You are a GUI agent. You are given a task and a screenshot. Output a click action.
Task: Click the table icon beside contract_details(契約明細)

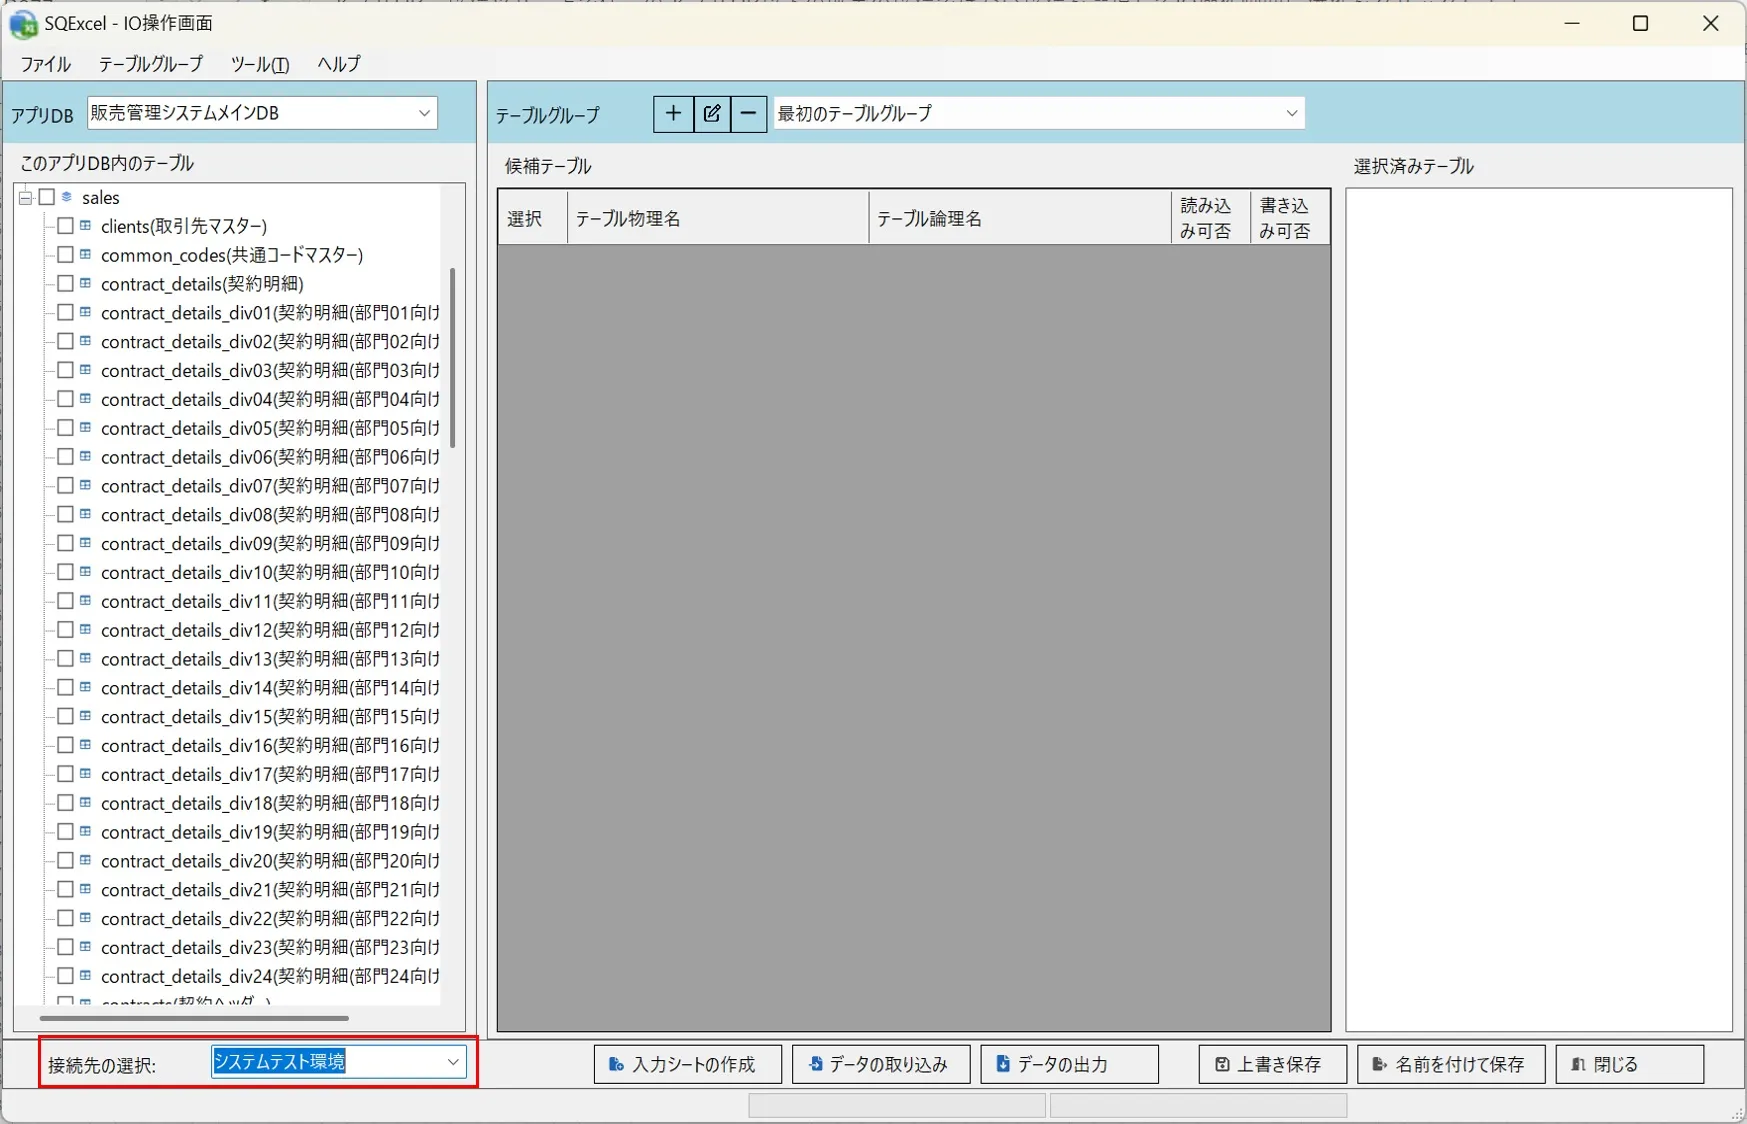(86, 284)
